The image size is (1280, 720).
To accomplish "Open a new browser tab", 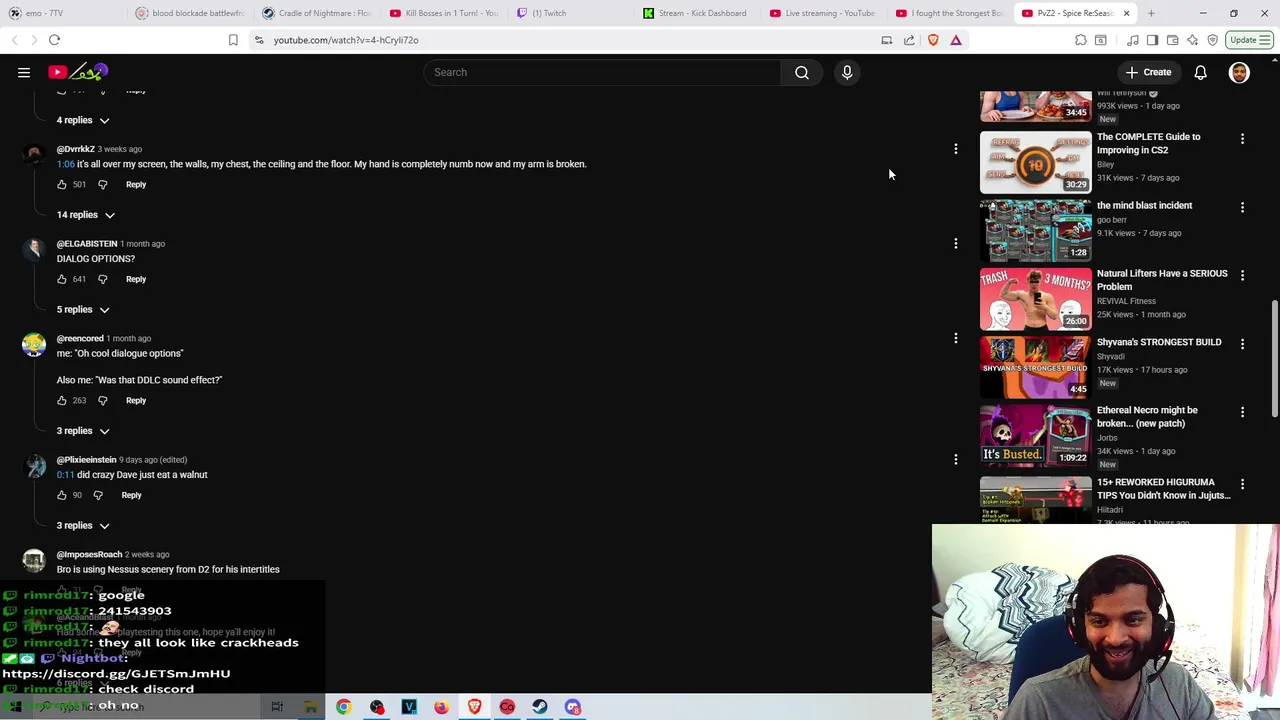I will click(1151, 13).
